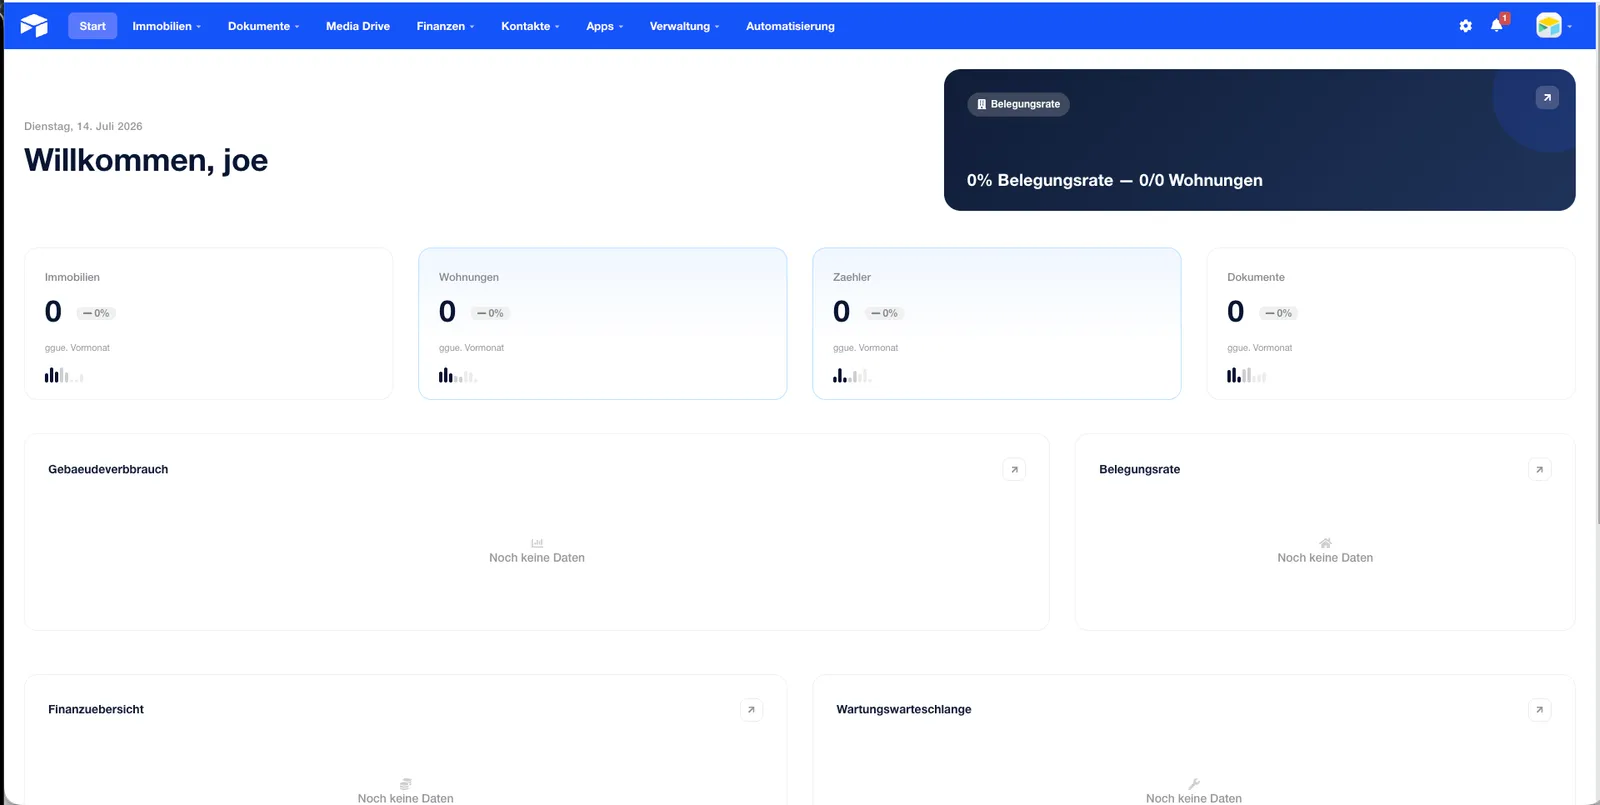Open the Zaehler stat card
The image size is (1600, 805).
tap(996, 324)
